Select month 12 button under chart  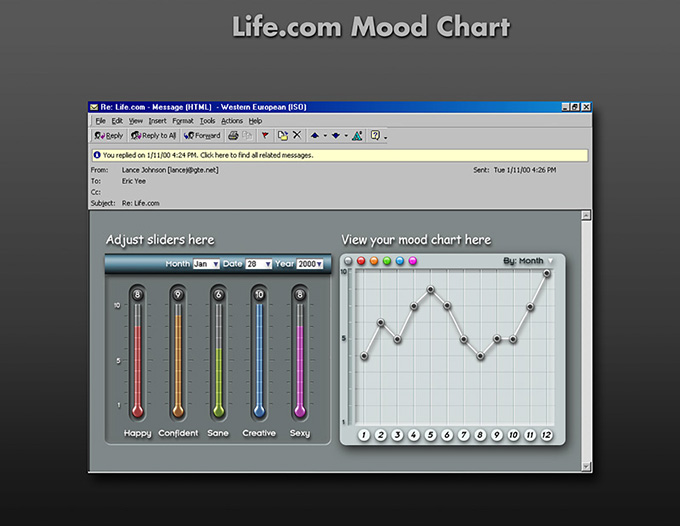point(546,435)
